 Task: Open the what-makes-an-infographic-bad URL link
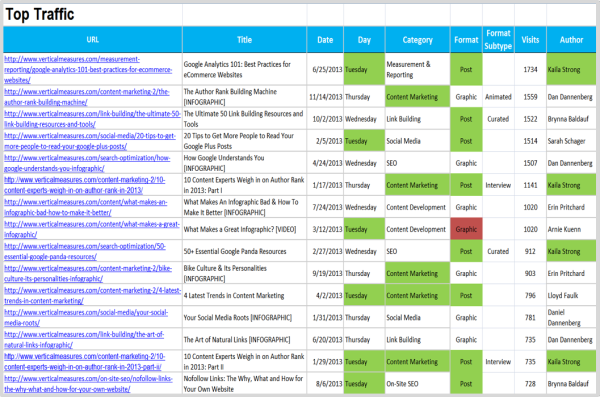pyautogui.click(x=86, y=207)
